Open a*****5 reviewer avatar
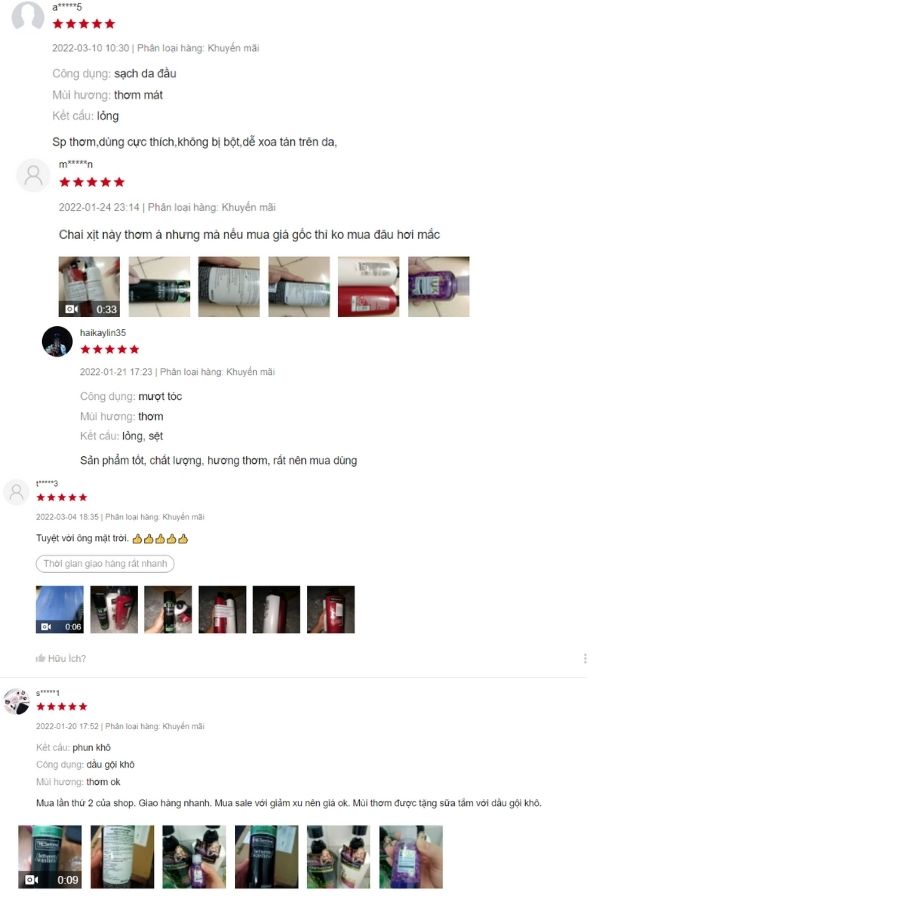Viewport: 900px width, 900px height. click(28, 15)
